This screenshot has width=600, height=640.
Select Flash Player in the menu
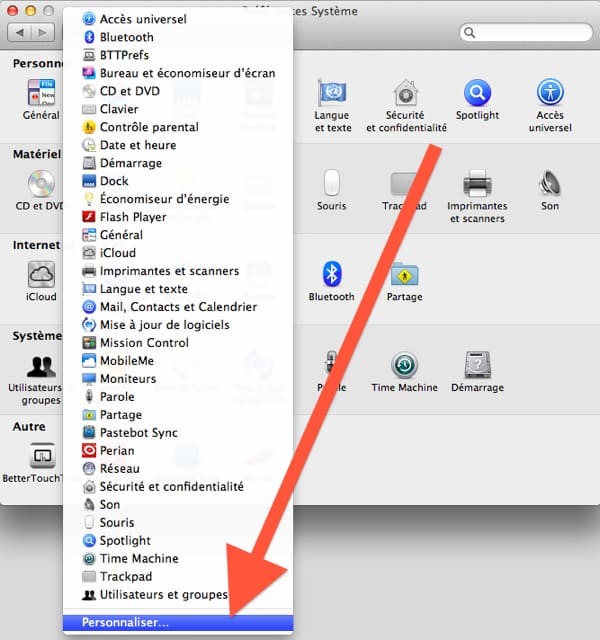[178, 217]
